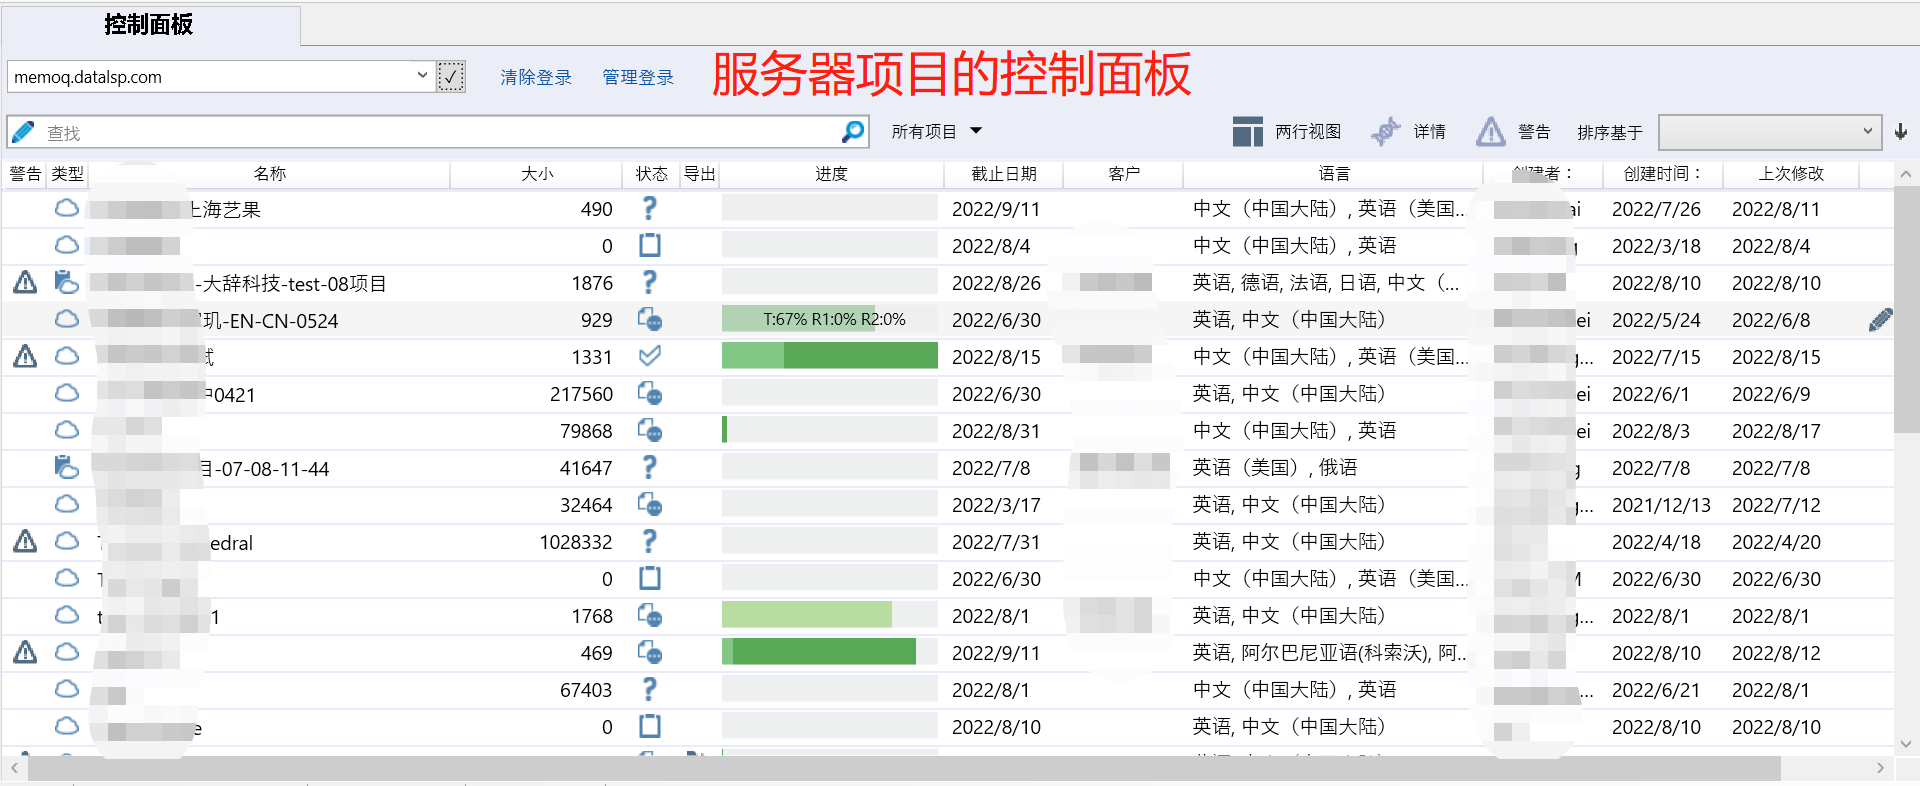
Task: Click warning triangle in size 469 row
Action: tap(25, 652)
